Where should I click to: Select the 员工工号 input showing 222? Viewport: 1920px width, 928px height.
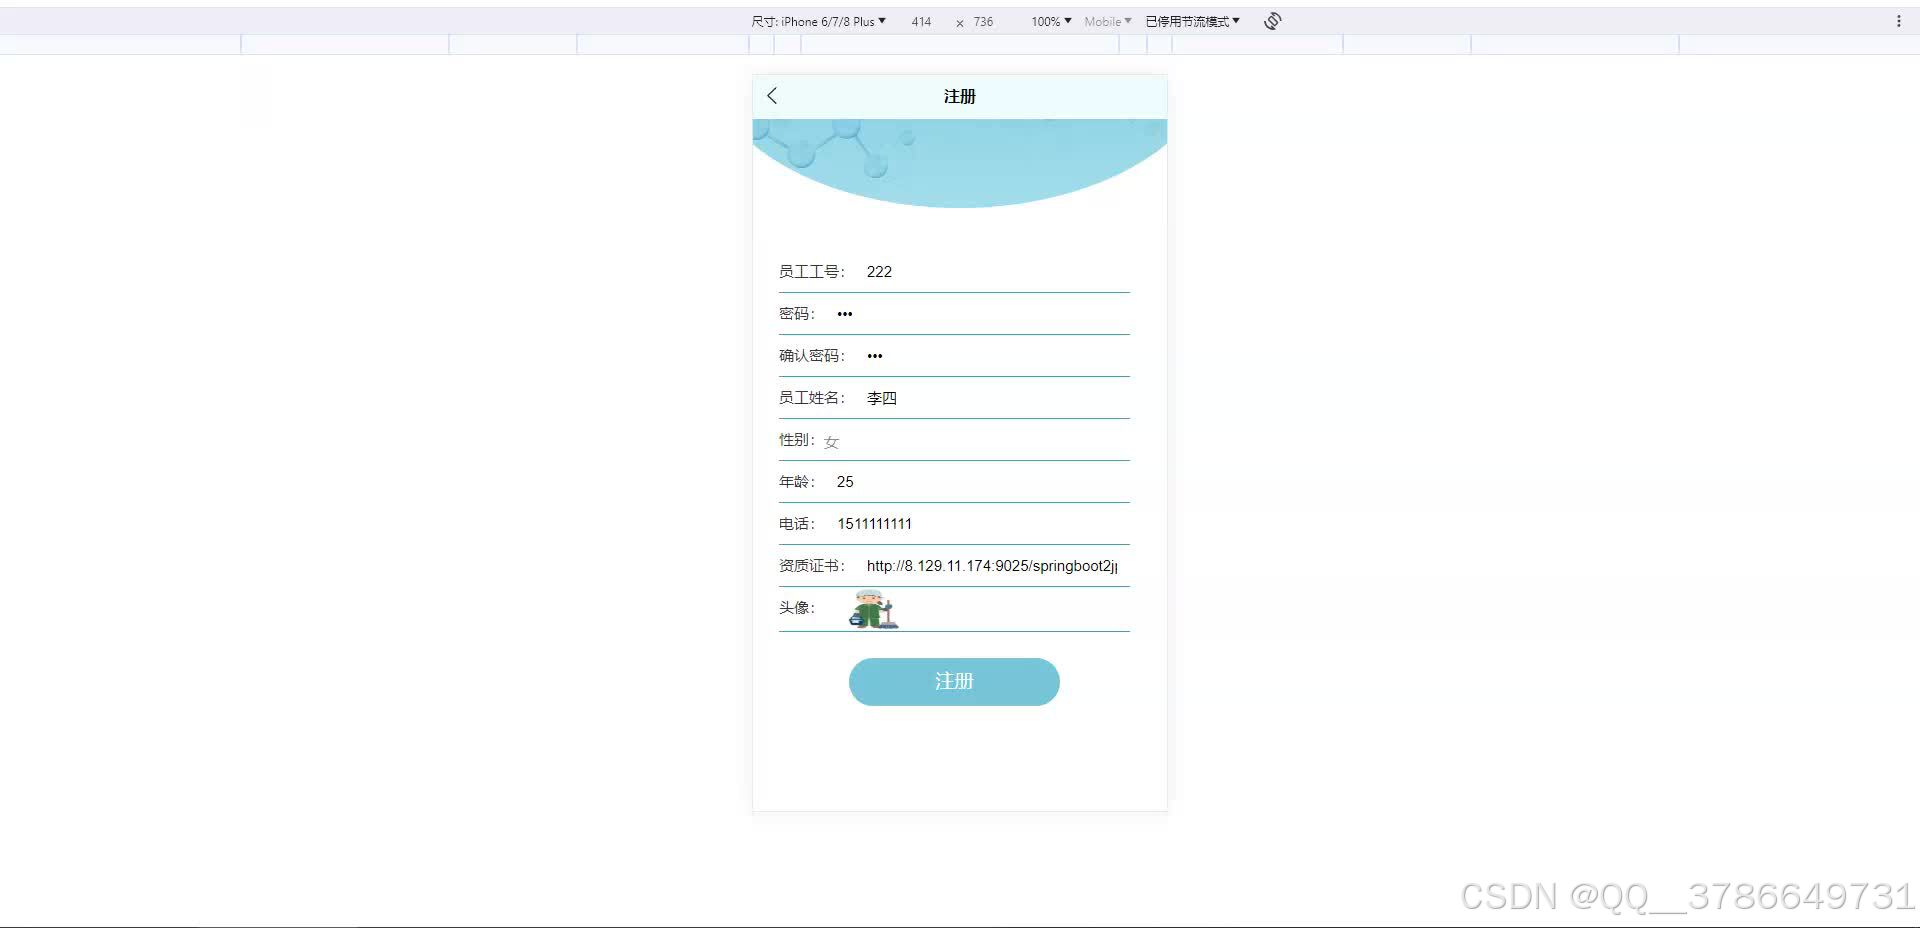[x=990, y=271]
